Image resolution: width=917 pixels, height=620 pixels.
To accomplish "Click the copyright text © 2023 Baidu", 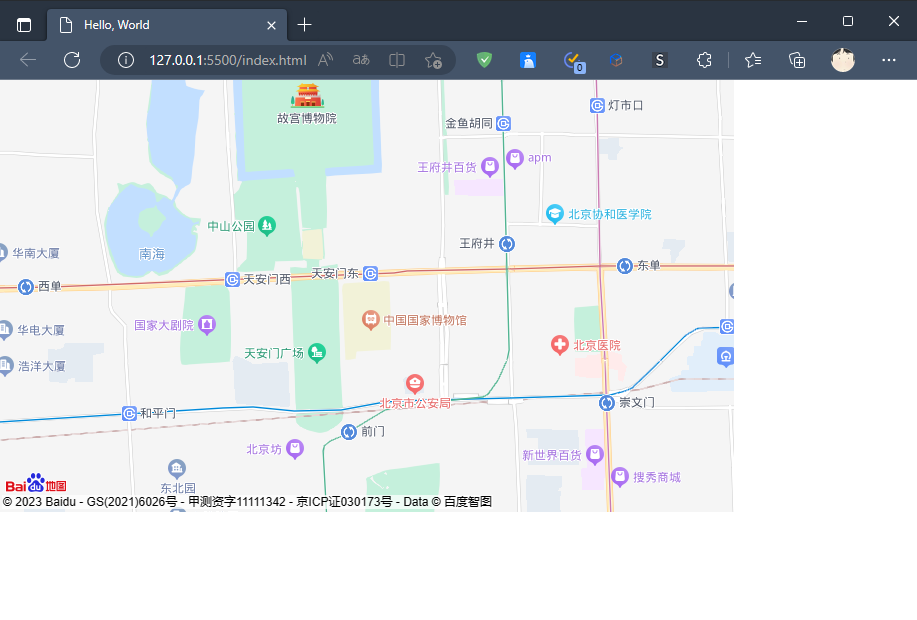I will point(40,502).
